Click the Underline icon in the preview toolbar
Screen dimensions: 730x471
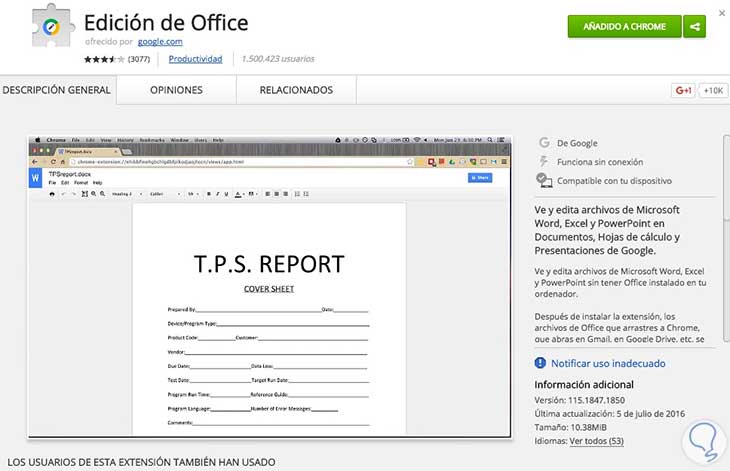[x=226, y=194]
